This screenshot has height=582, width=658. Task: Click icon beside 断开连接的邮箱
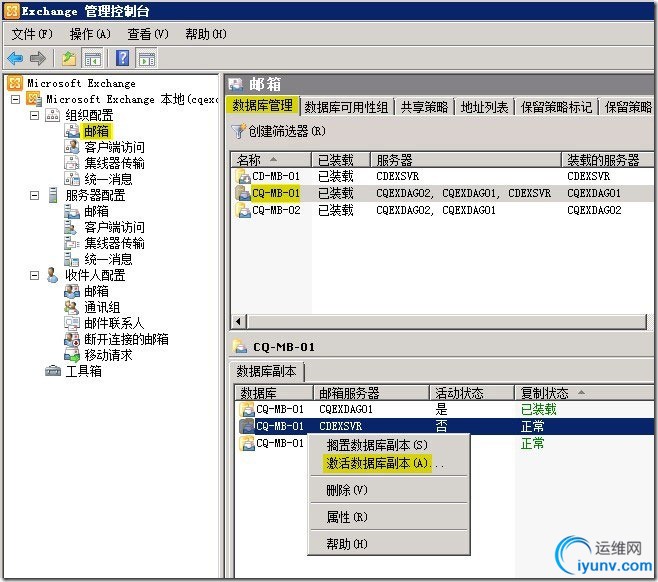(72, 339)
